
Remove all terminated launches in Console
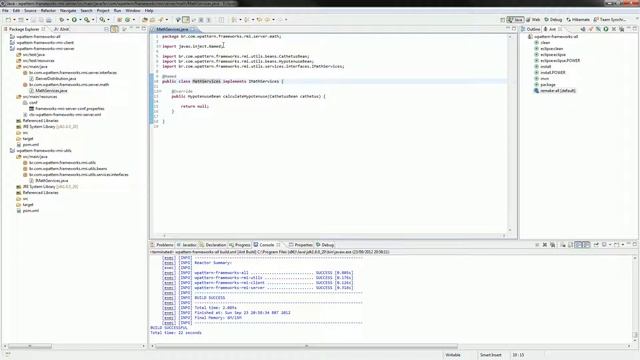(x=553, y=244)
